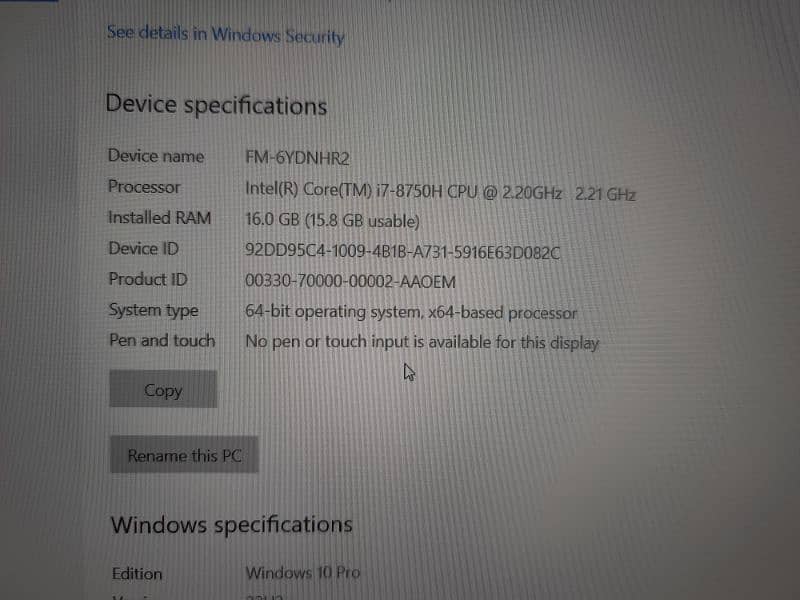
Task: Click the Product ID value 00330-70000-00002-AAOEM
Action: click(x=350, y=281)
